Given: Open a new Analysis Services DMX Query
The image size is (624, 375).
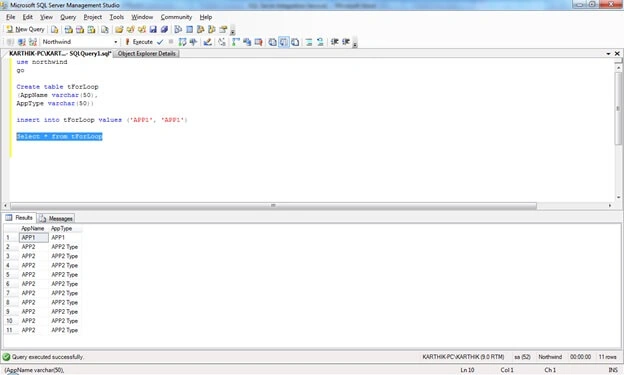Looking at the screenshot, I should (80, 29).
